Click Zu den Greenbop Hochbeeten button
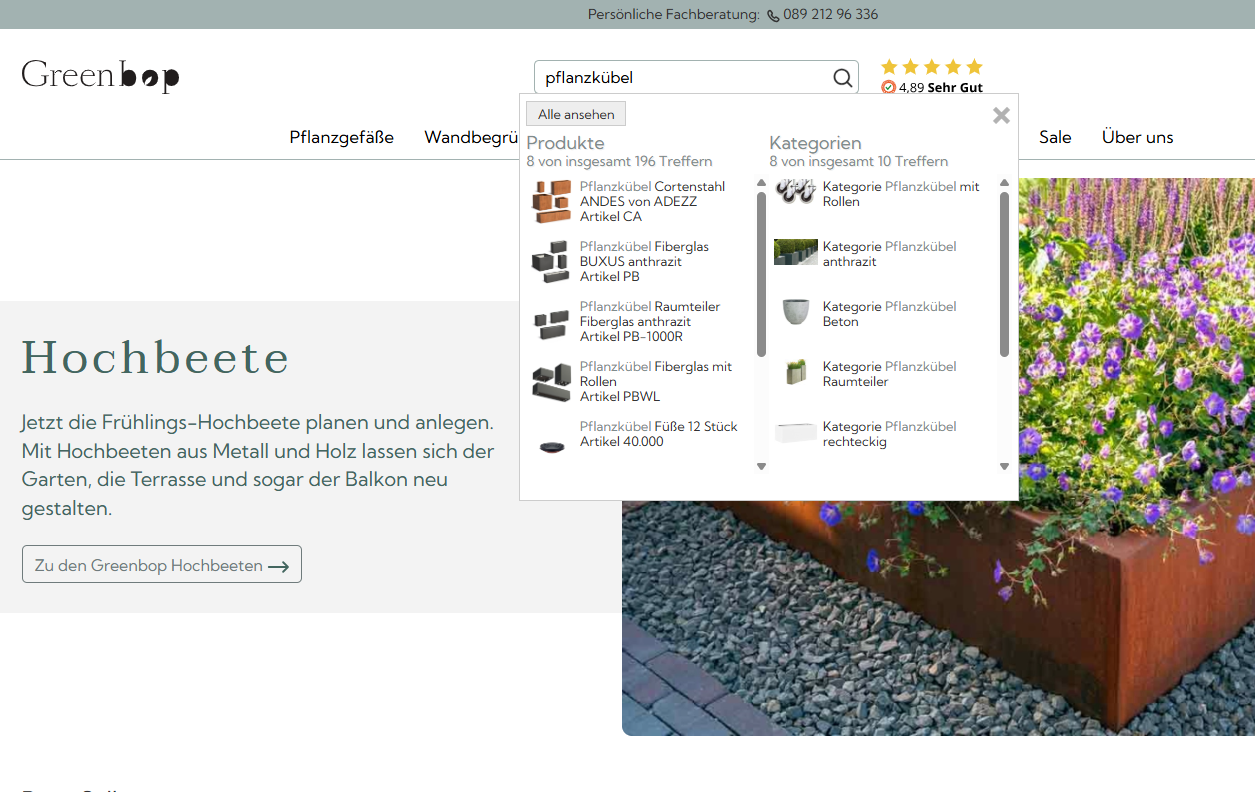 (x=162, y=565)
